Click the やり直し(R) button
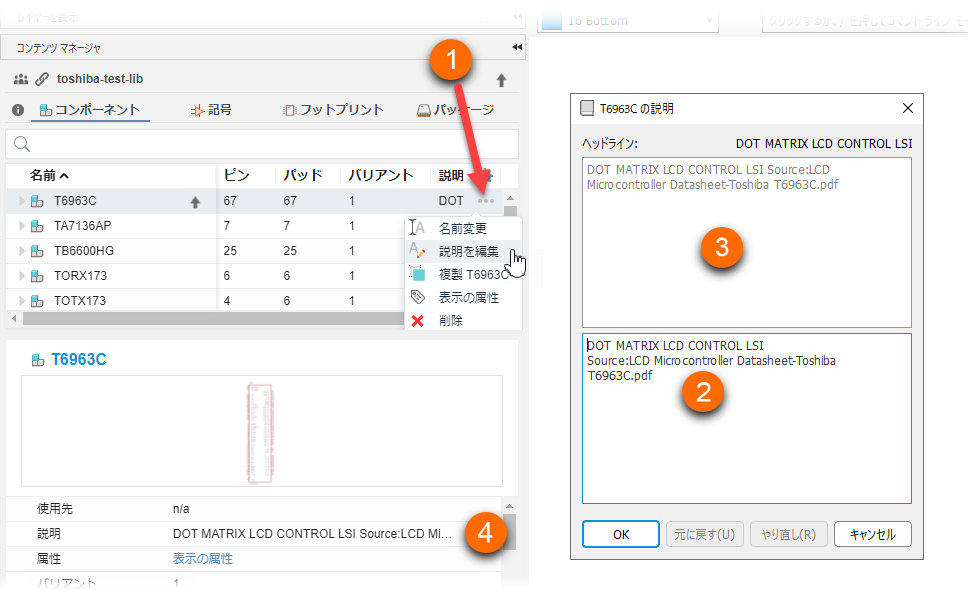The image size is (968, 590). coord(788,534)
